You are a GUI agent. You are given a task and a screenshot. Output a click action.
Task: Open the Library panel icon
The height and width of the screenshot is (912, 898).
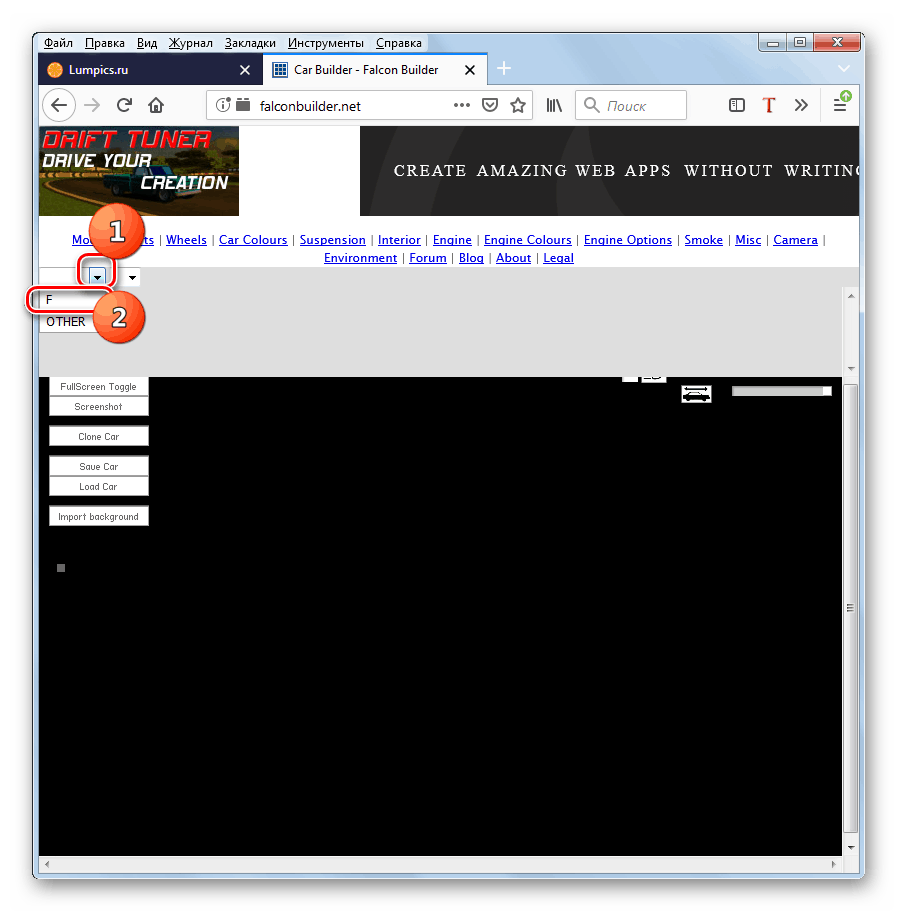(553, 105)
